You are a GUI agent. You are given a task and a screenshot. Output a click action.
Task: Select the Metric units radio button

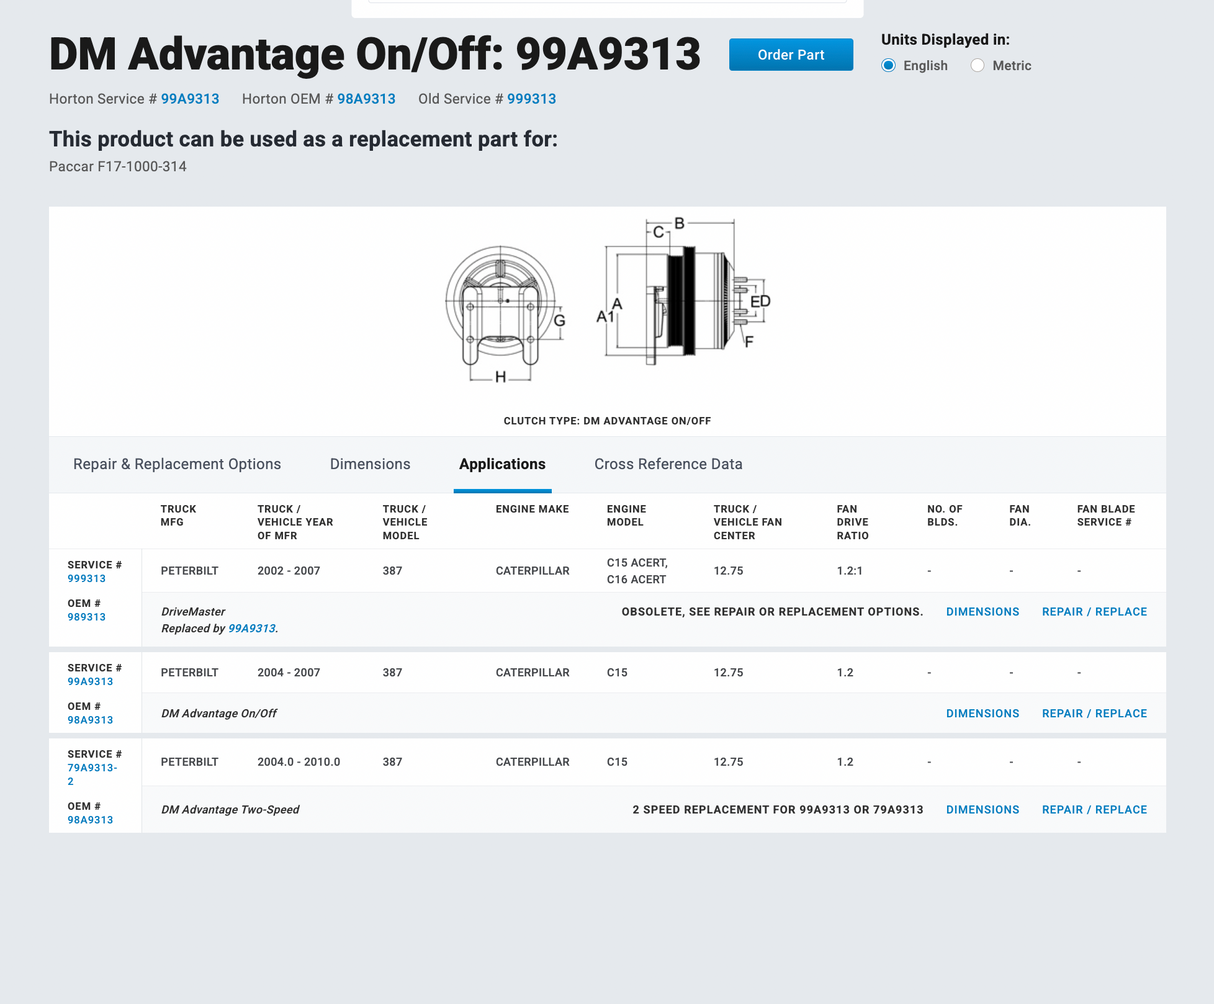tap(977, 65)
